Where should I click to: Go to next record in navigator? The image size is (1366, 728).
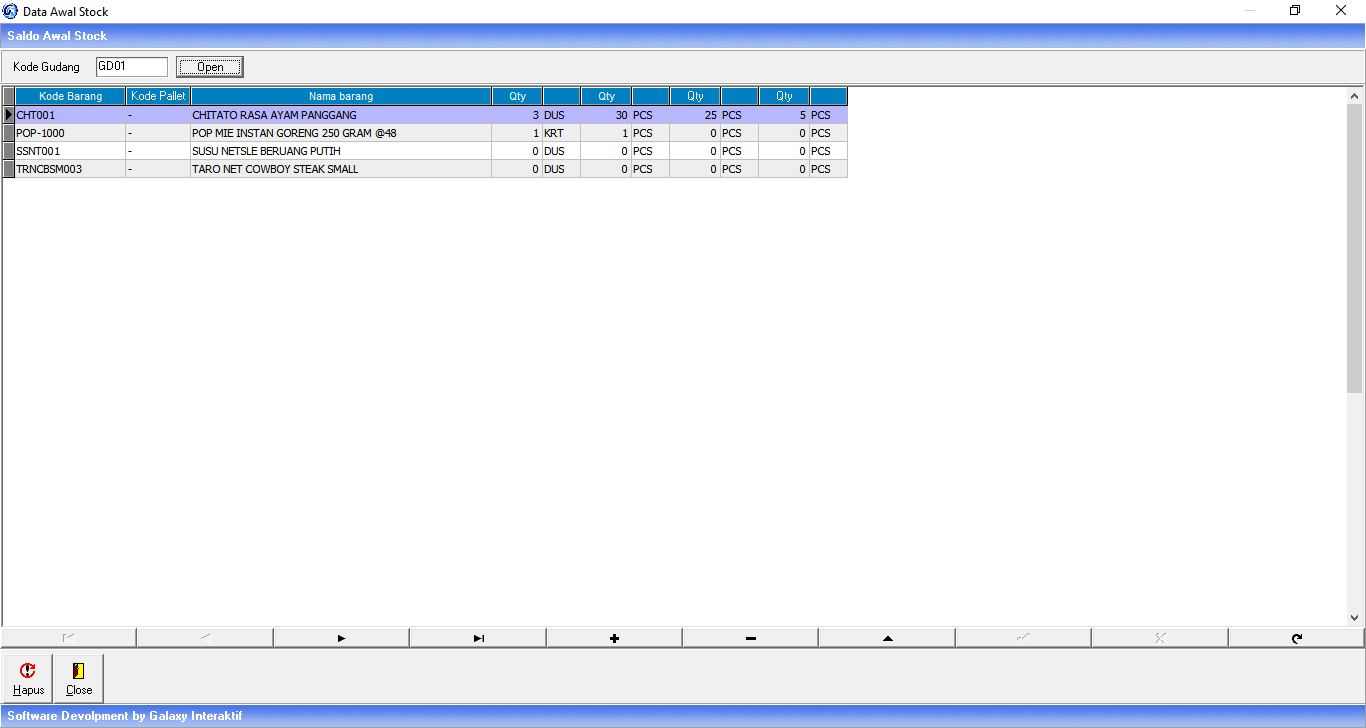coord(341,638)
